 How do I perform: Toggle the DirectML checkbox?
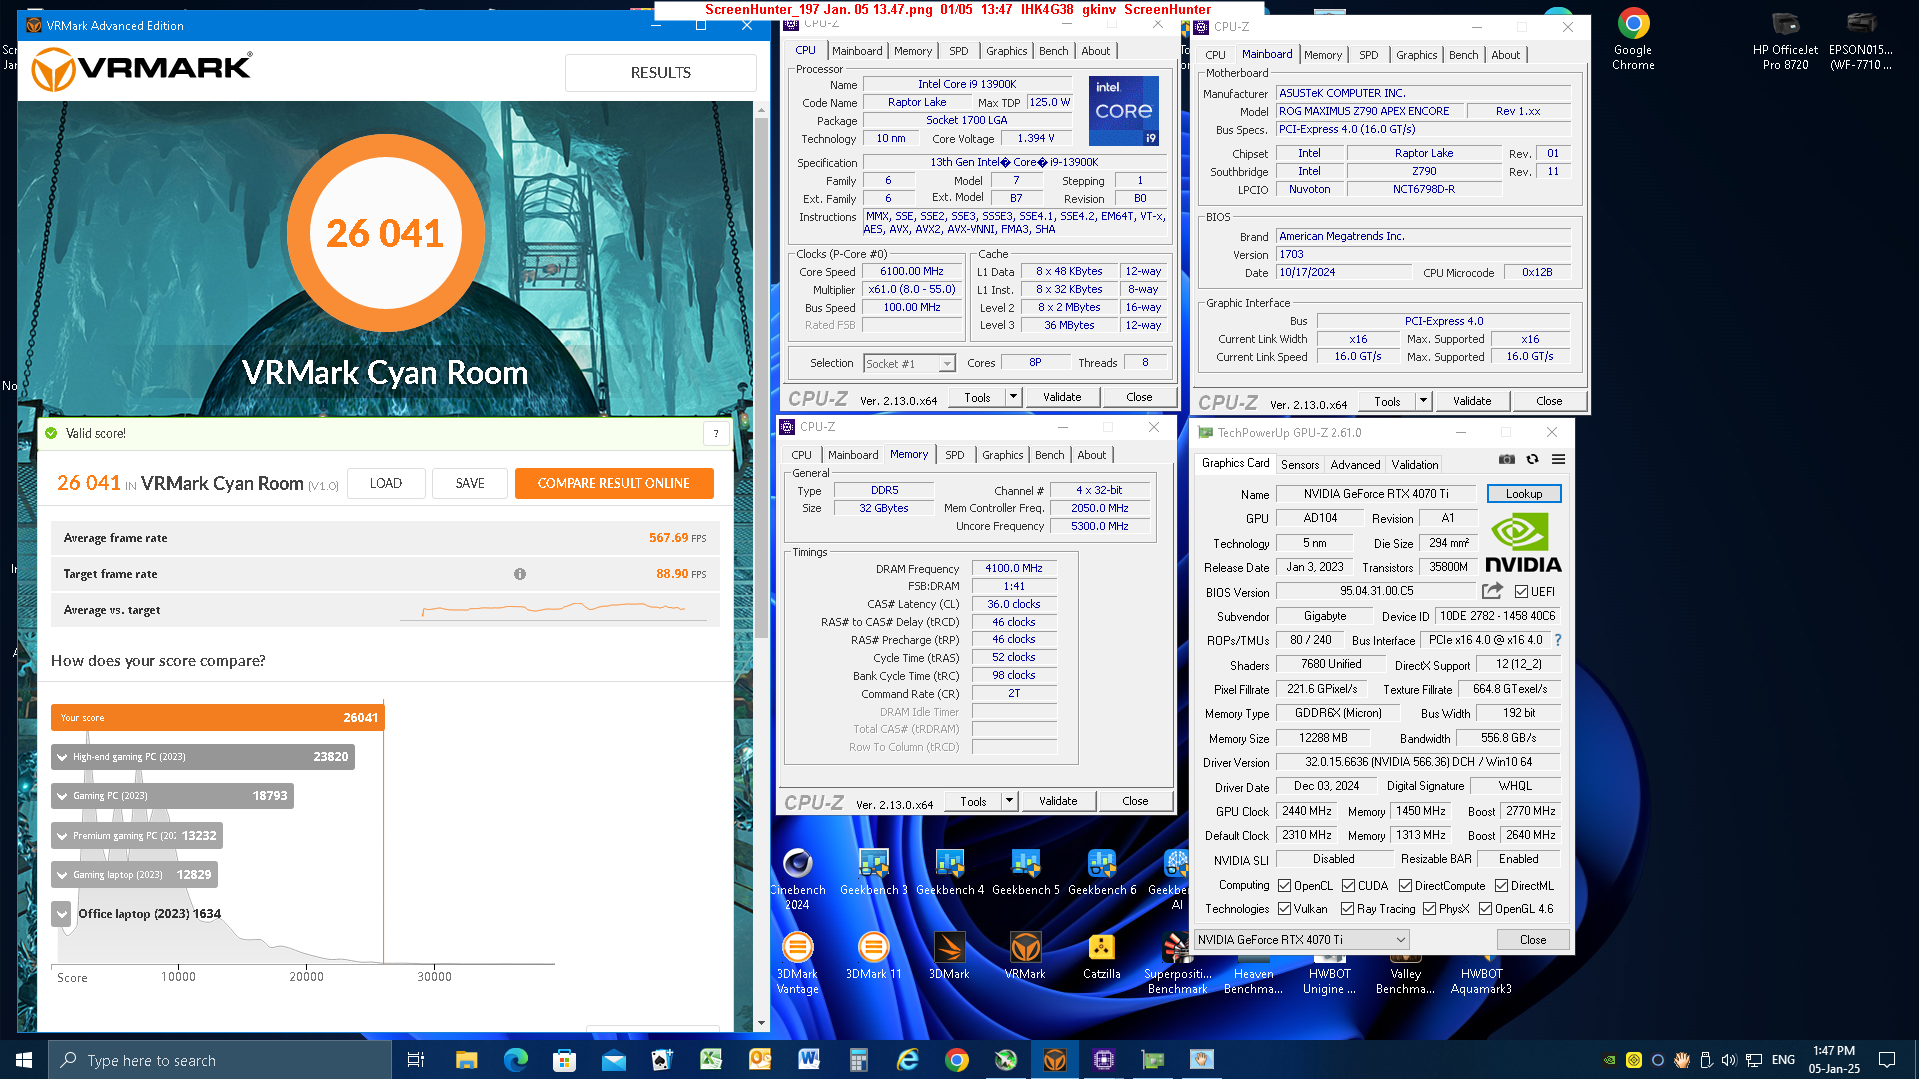coord(1502,886)
